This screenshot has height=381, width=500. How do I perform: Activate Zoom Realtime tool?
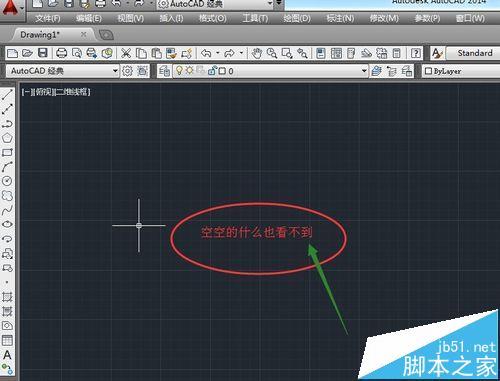tap(272, 53)
